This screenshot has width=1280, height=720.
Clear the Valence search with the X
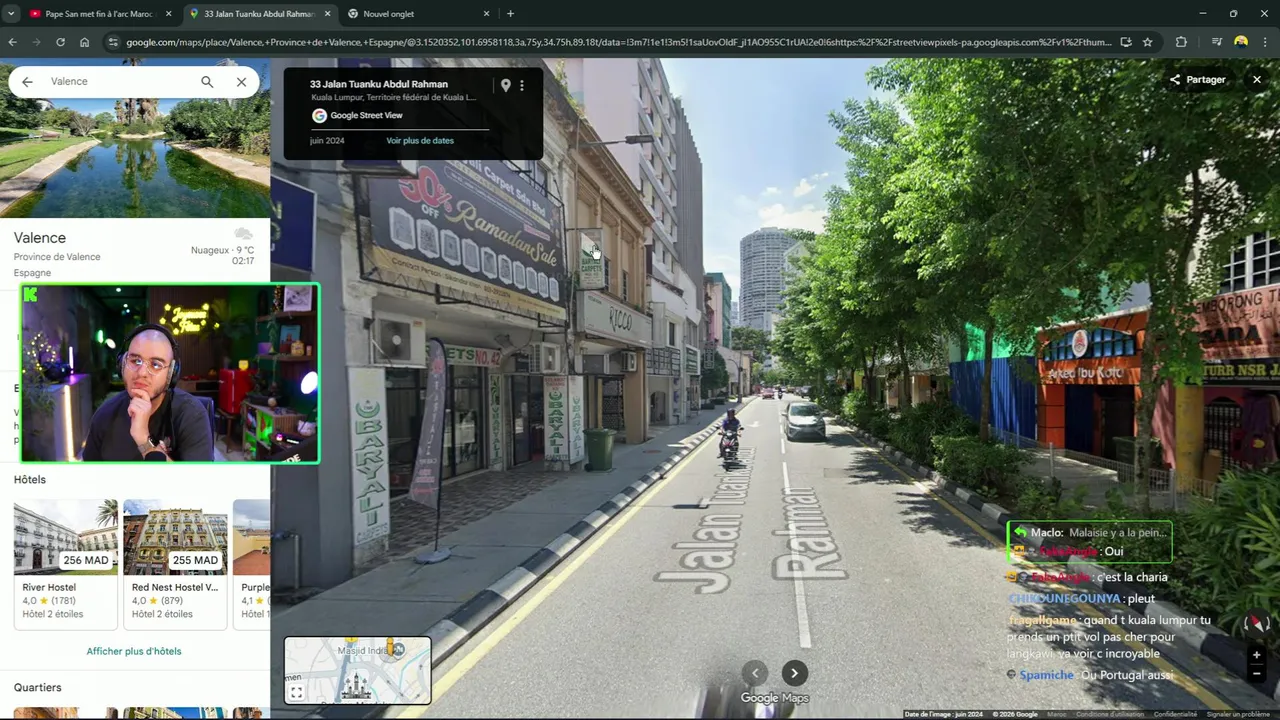(x=241, y=82)
